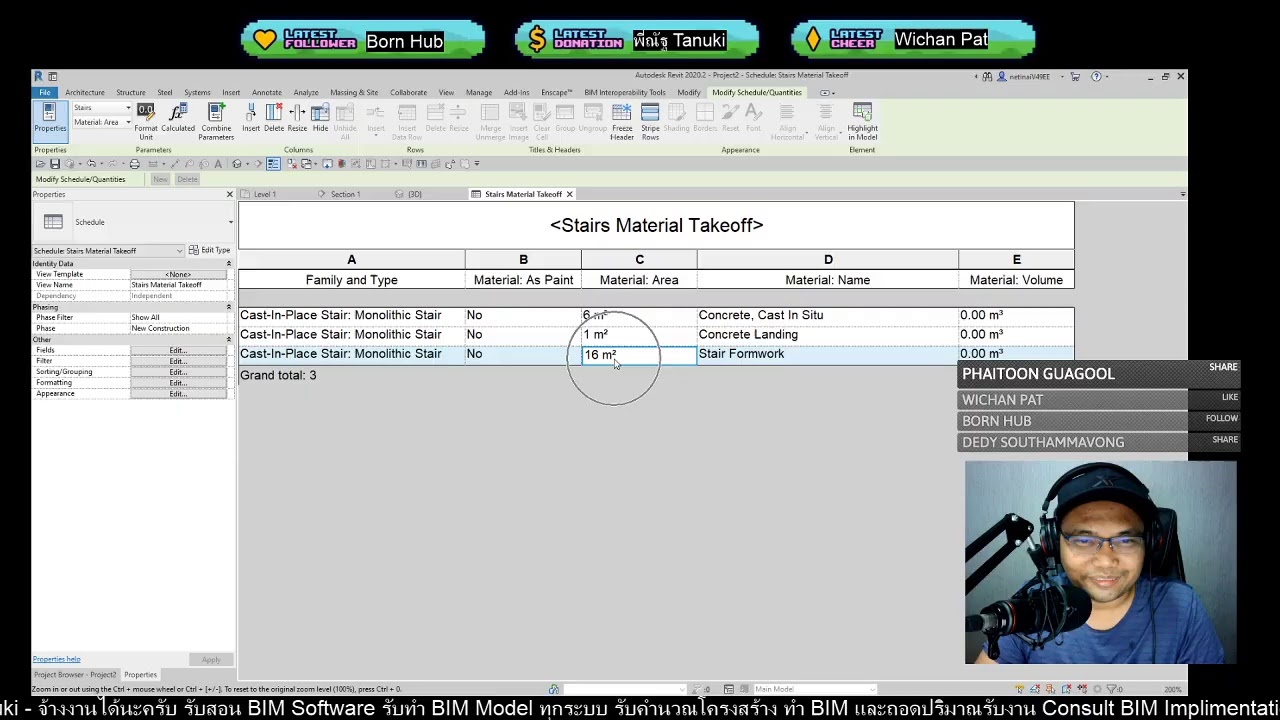Toggle Stripe Rows
This screenshot has width=1280, height=720.
(x=650, y=121)
